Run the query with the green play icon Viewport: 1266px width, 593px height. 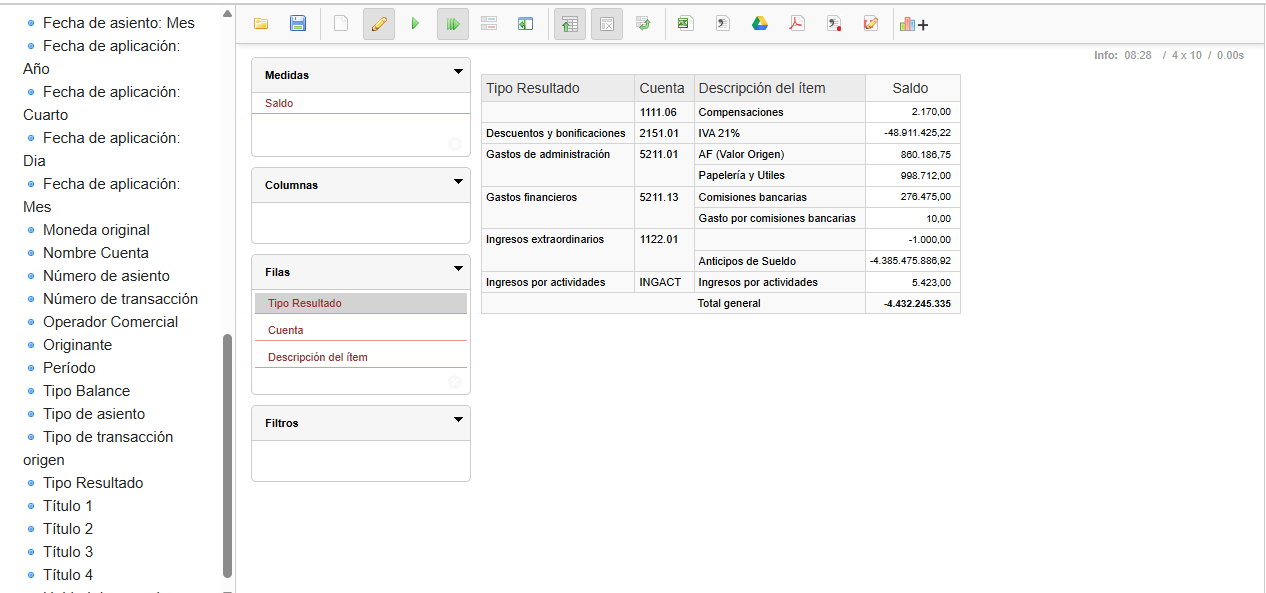point(416,24)
